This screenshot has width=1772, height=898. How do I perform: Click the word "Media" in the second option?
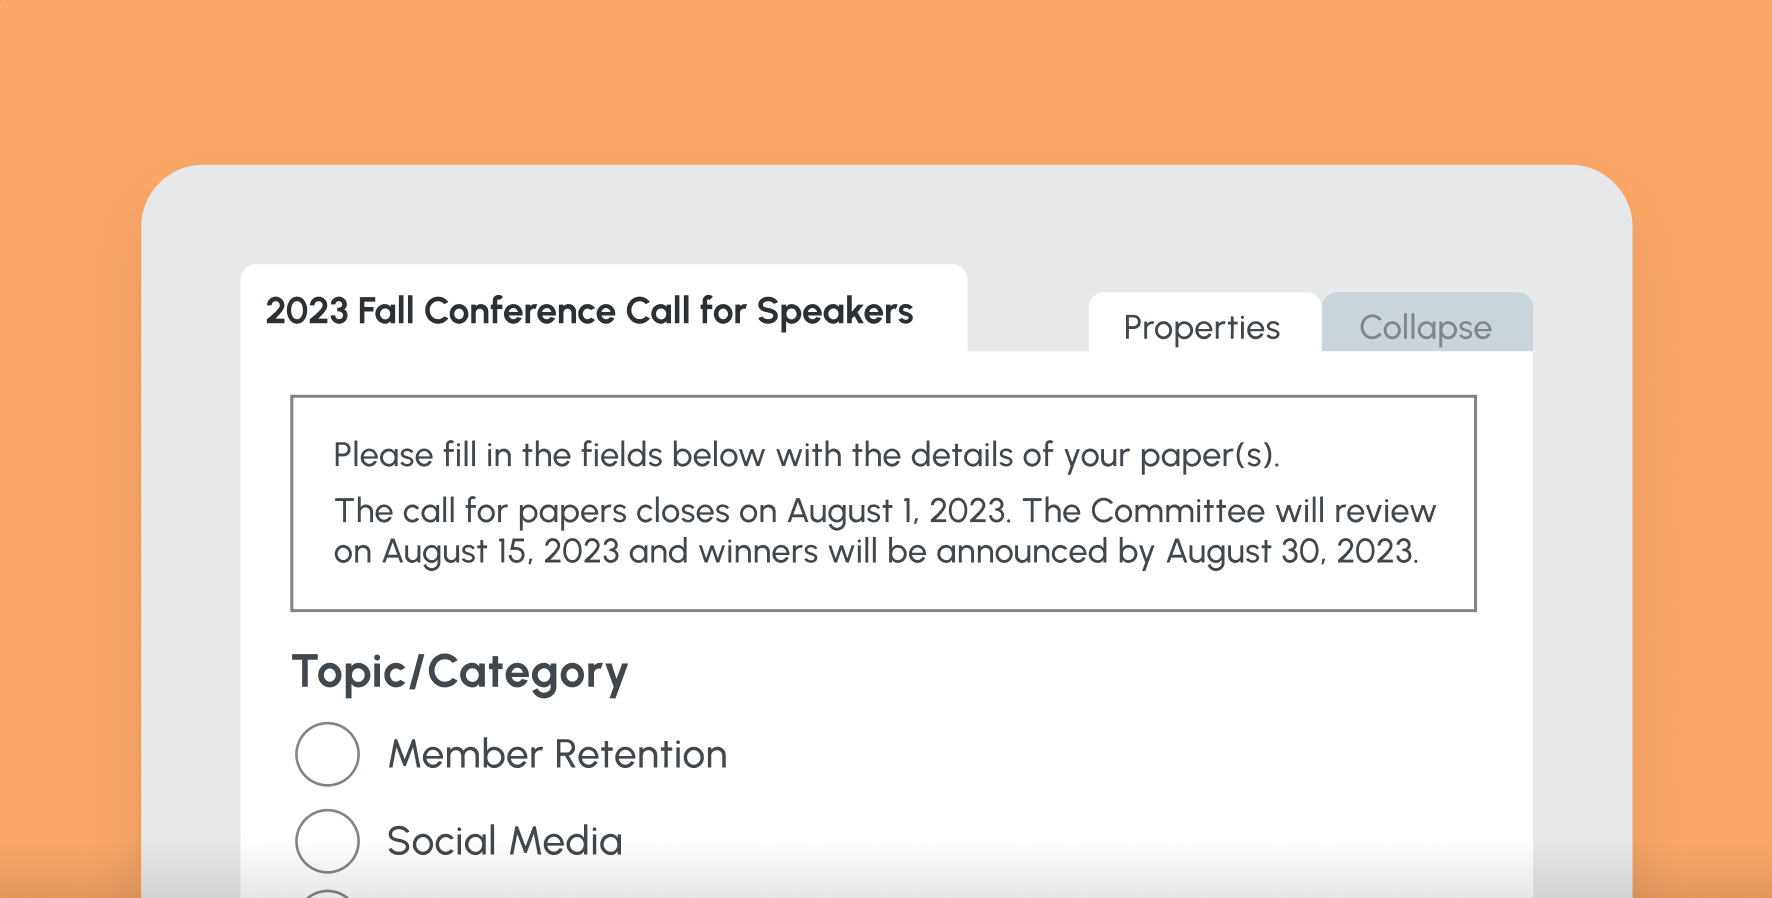coord(564,841)
